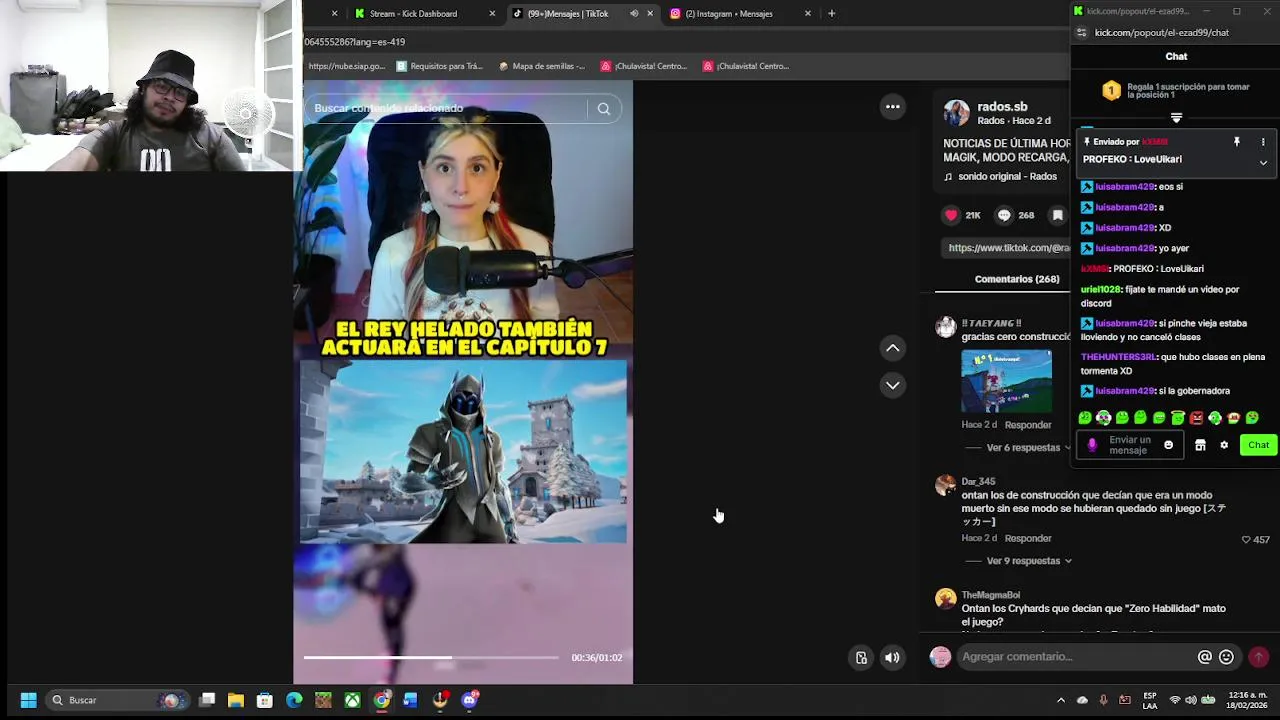The width and height of the screenshot is (1280, 720).
Task: Click the red angry face emote in Kick chat
Action: [1196, 418]
